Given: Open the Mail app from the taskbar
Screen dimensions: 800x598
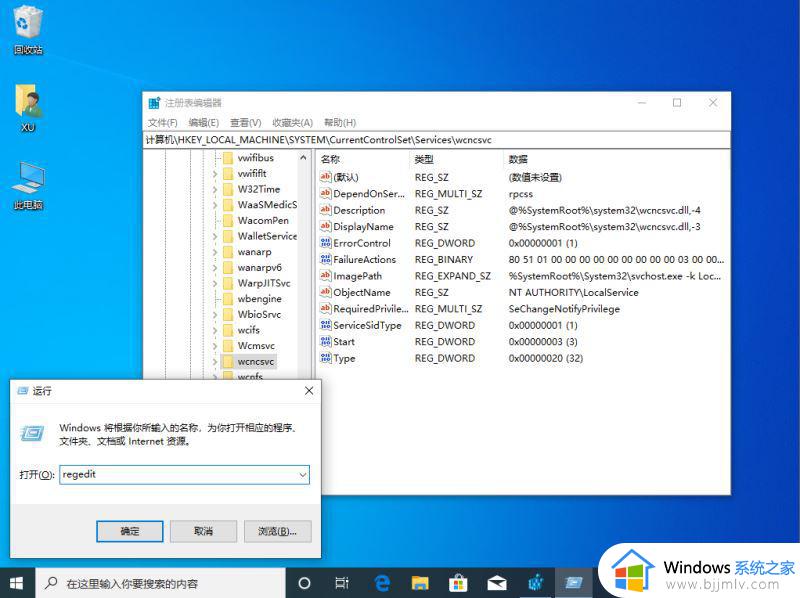Looking at the screenshot, I should click(496, 583).
